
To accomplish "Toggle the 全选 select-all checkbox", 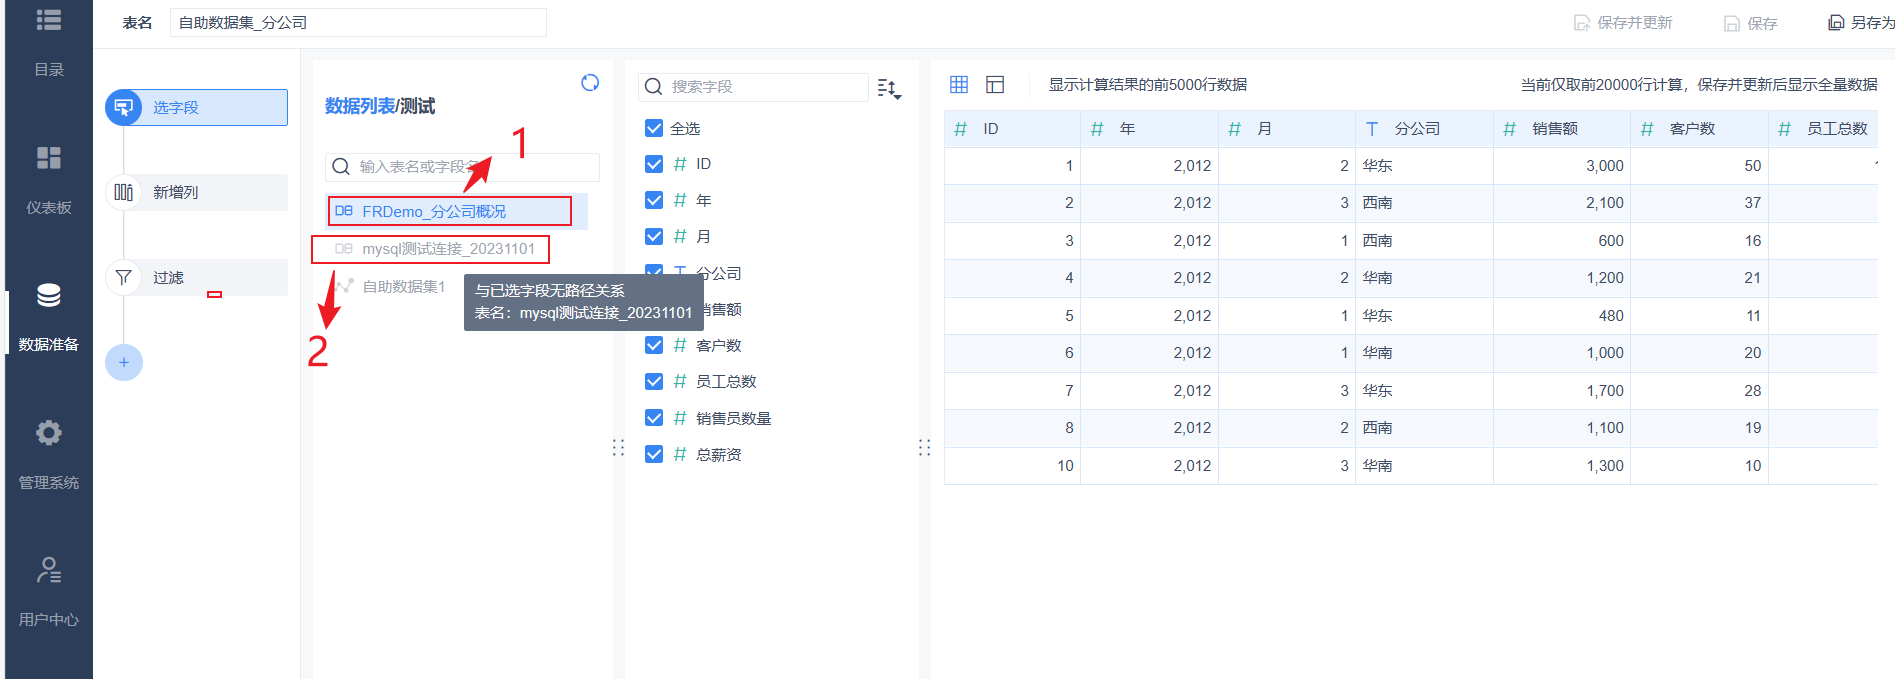I will point(654,128).
